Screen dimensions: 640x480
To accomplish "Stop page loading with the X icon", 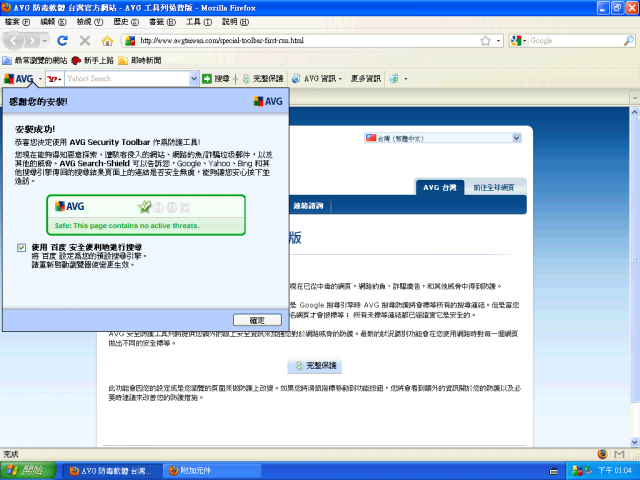I will click(x=85, y=40).
